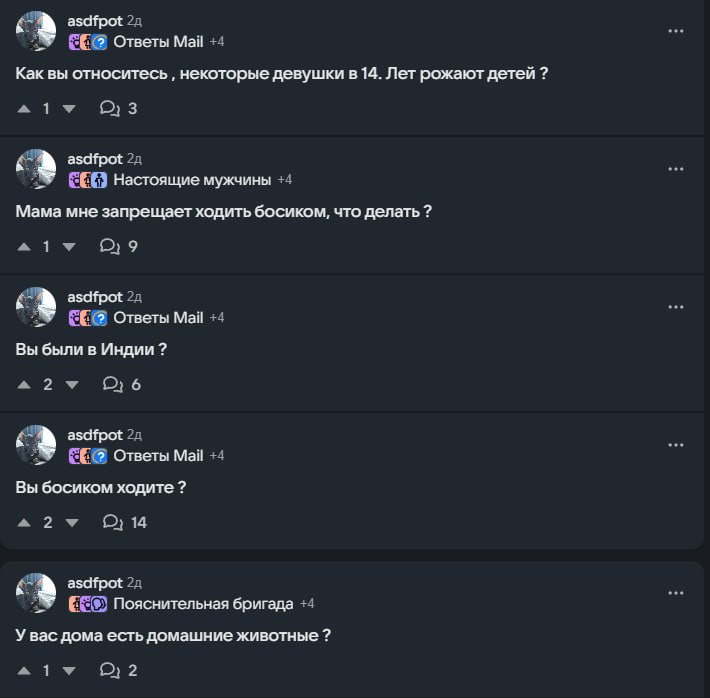Upvote the domestic animals question
Viewport: 710px width, 698px height.
(x=24, y=670)
